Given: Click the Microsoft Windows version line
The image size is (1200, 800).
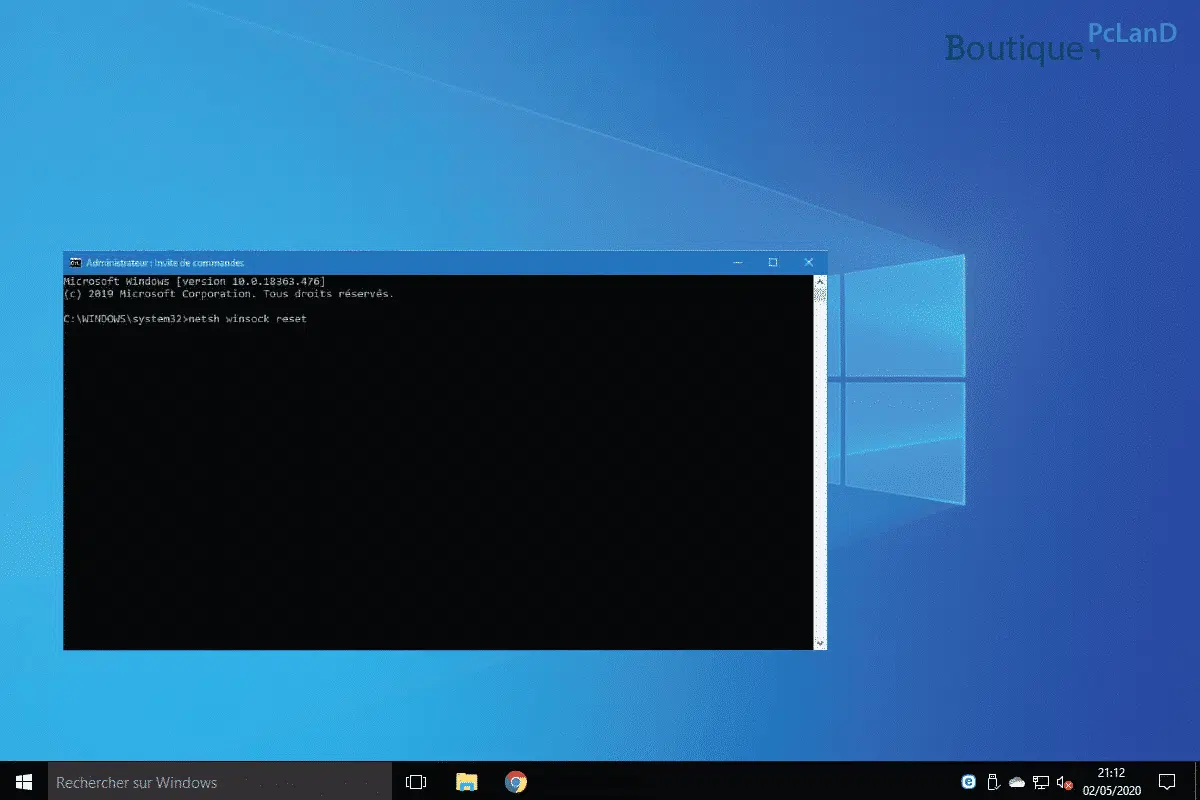Looking at the screenshot, I should tap(194, 282).
